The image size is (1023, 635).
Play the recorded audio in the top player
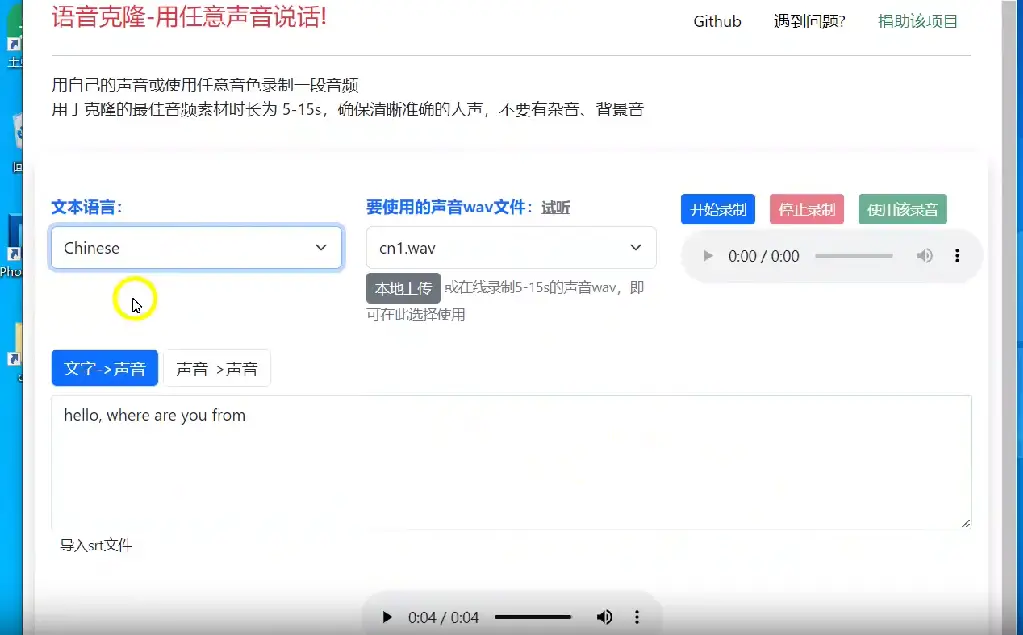coord(708,256)
